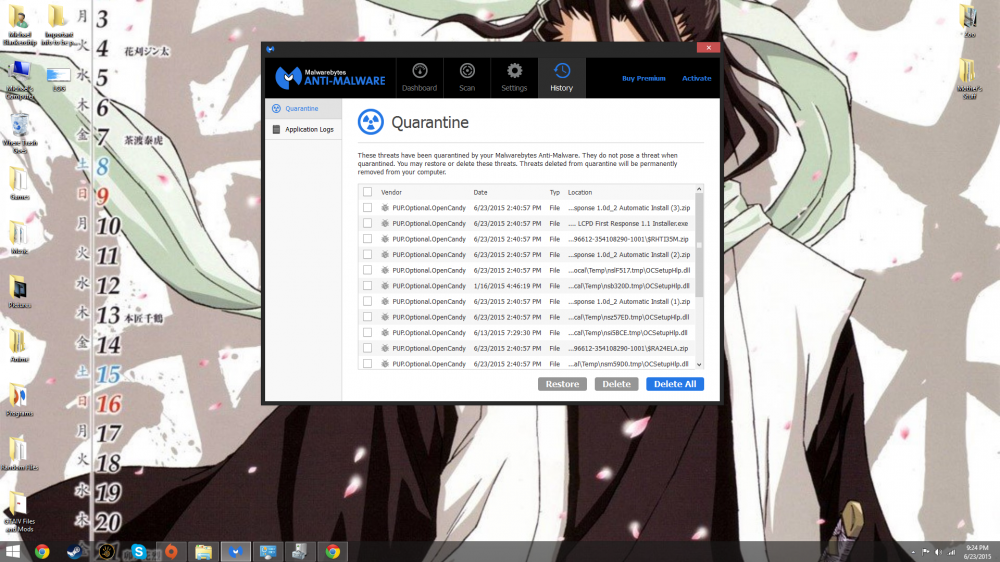
Task: Toggle the select-all checkbox in table header
Action: pyautogui.click(x=367, y=192)
